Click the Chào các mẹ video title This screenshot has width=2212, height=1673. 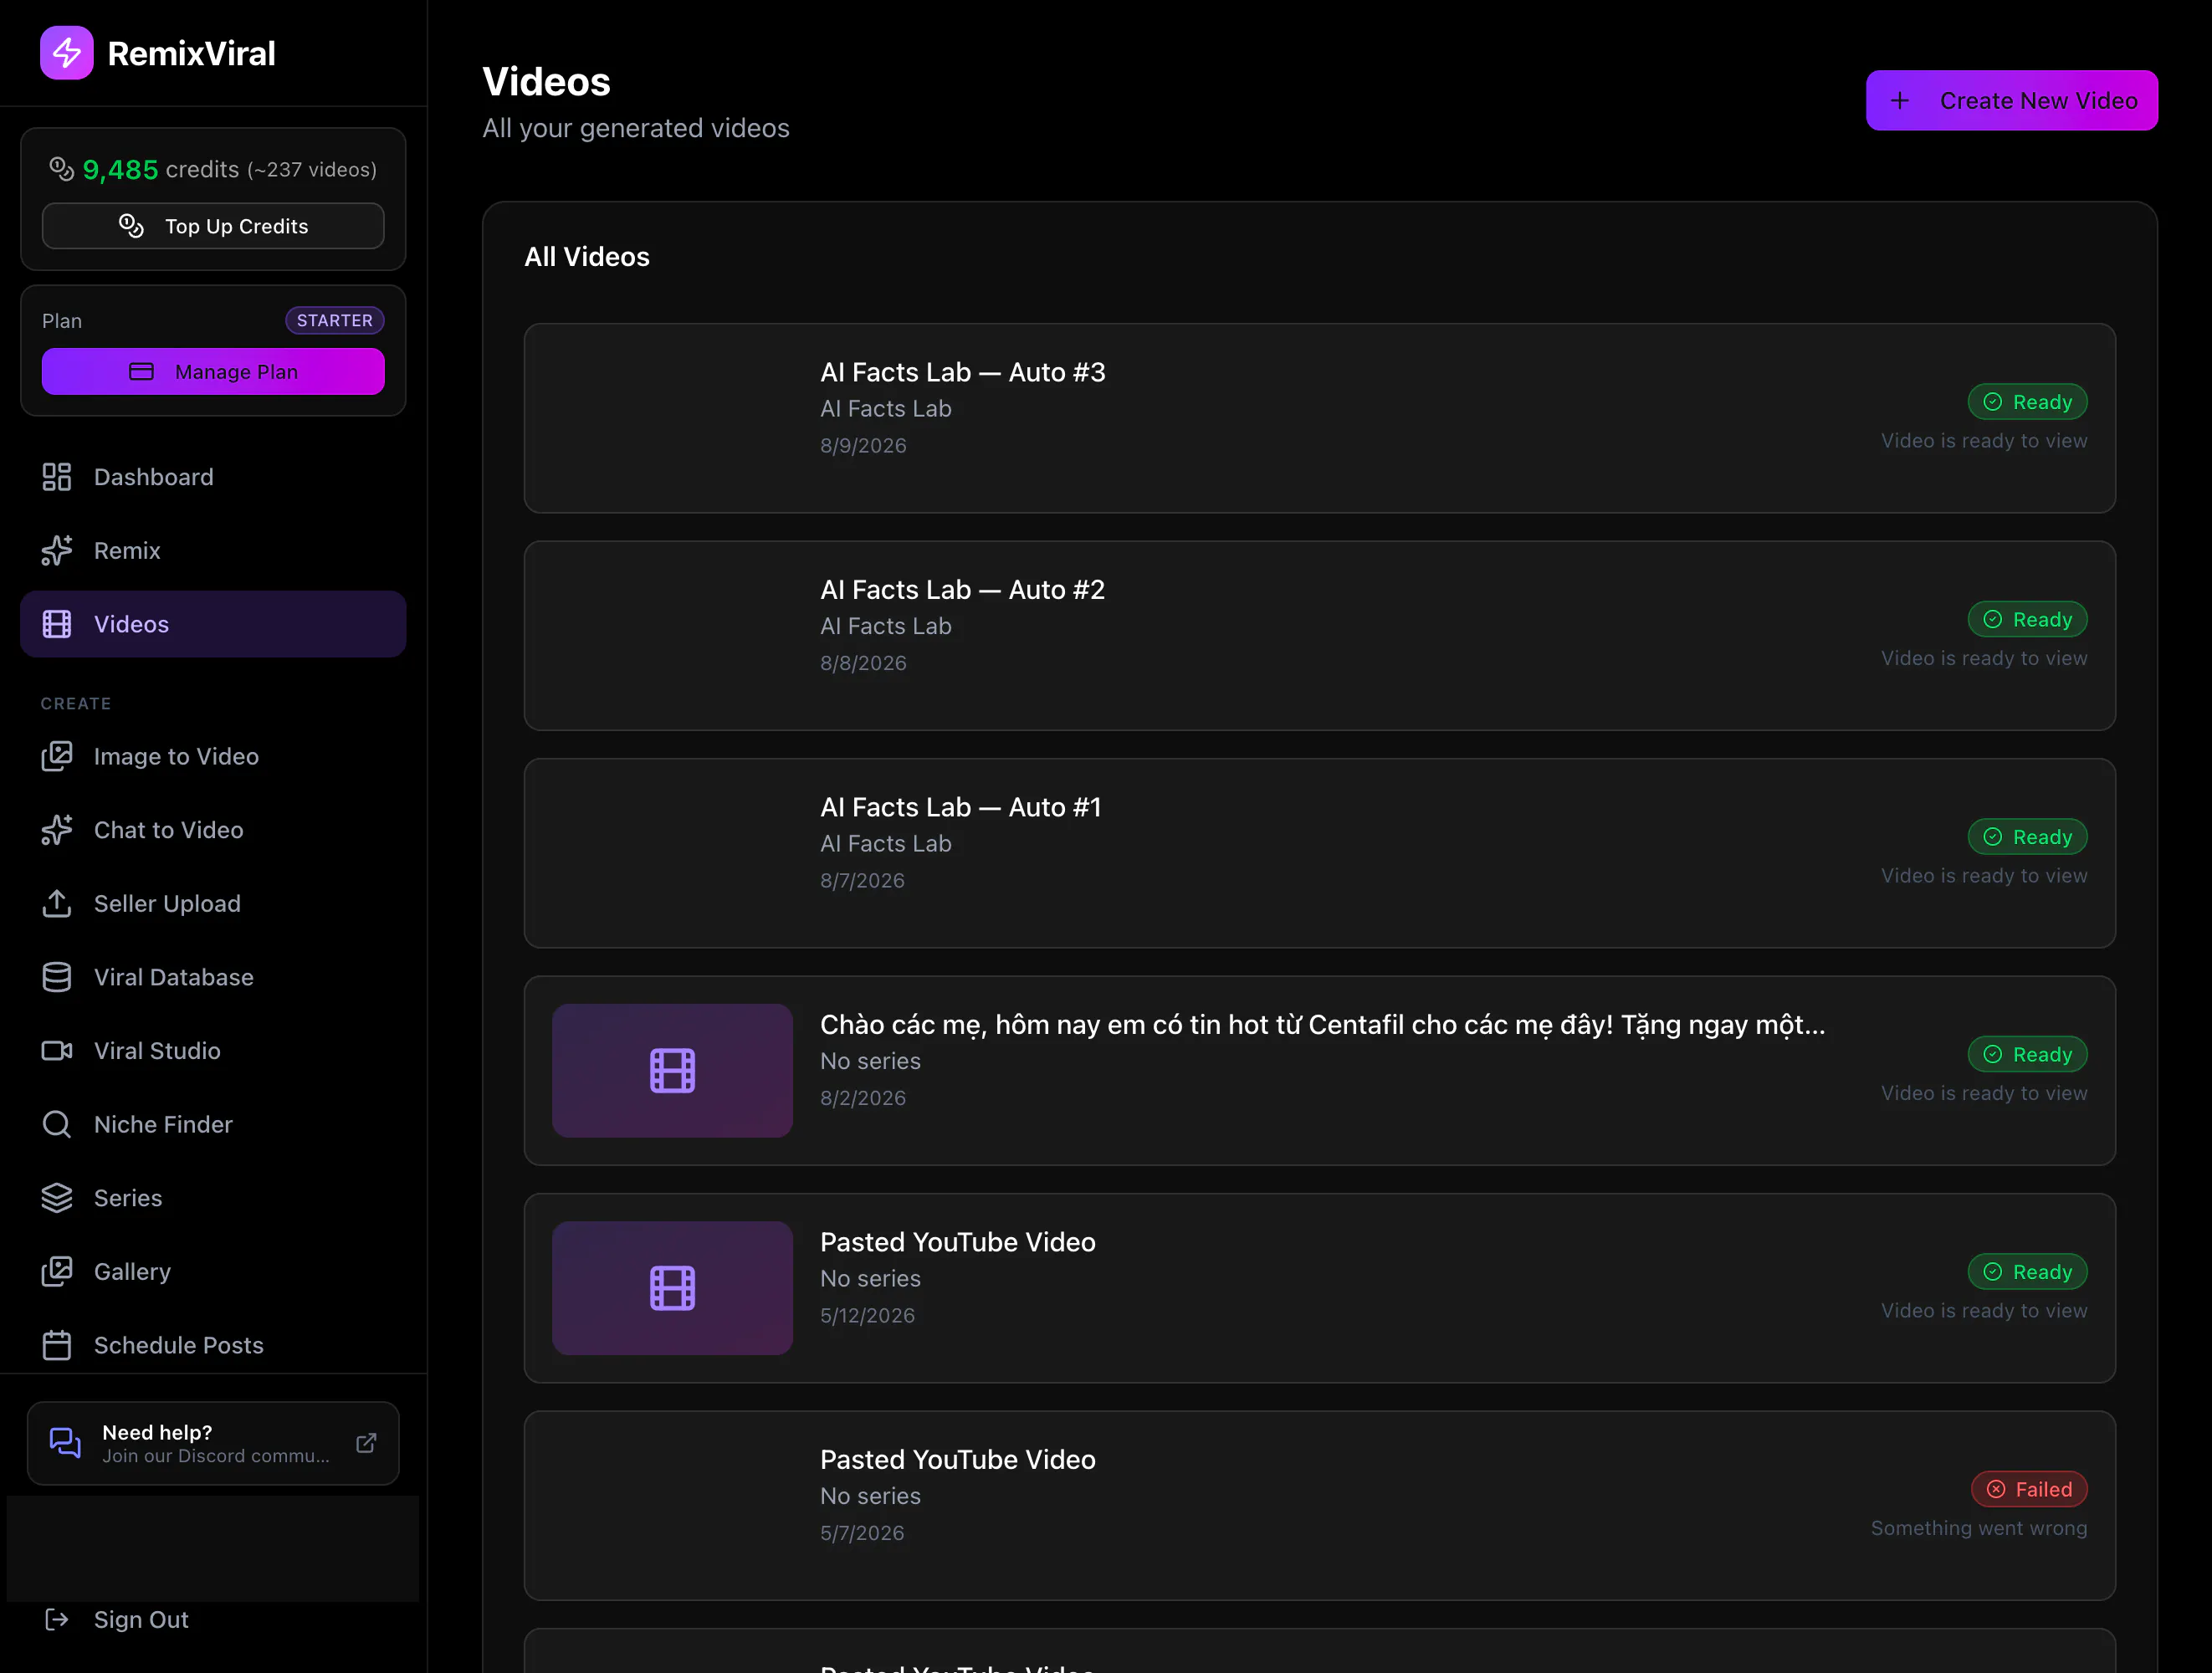pyautogui.click(x=1322, y=1025)
